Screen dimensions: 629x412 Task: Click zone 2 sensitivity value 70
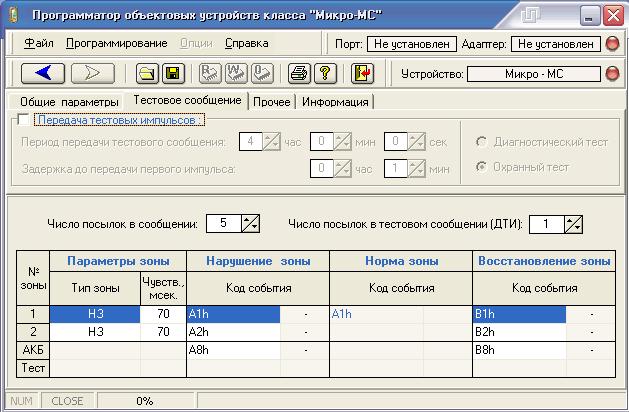pyautogui.click(x=163, y=332)
